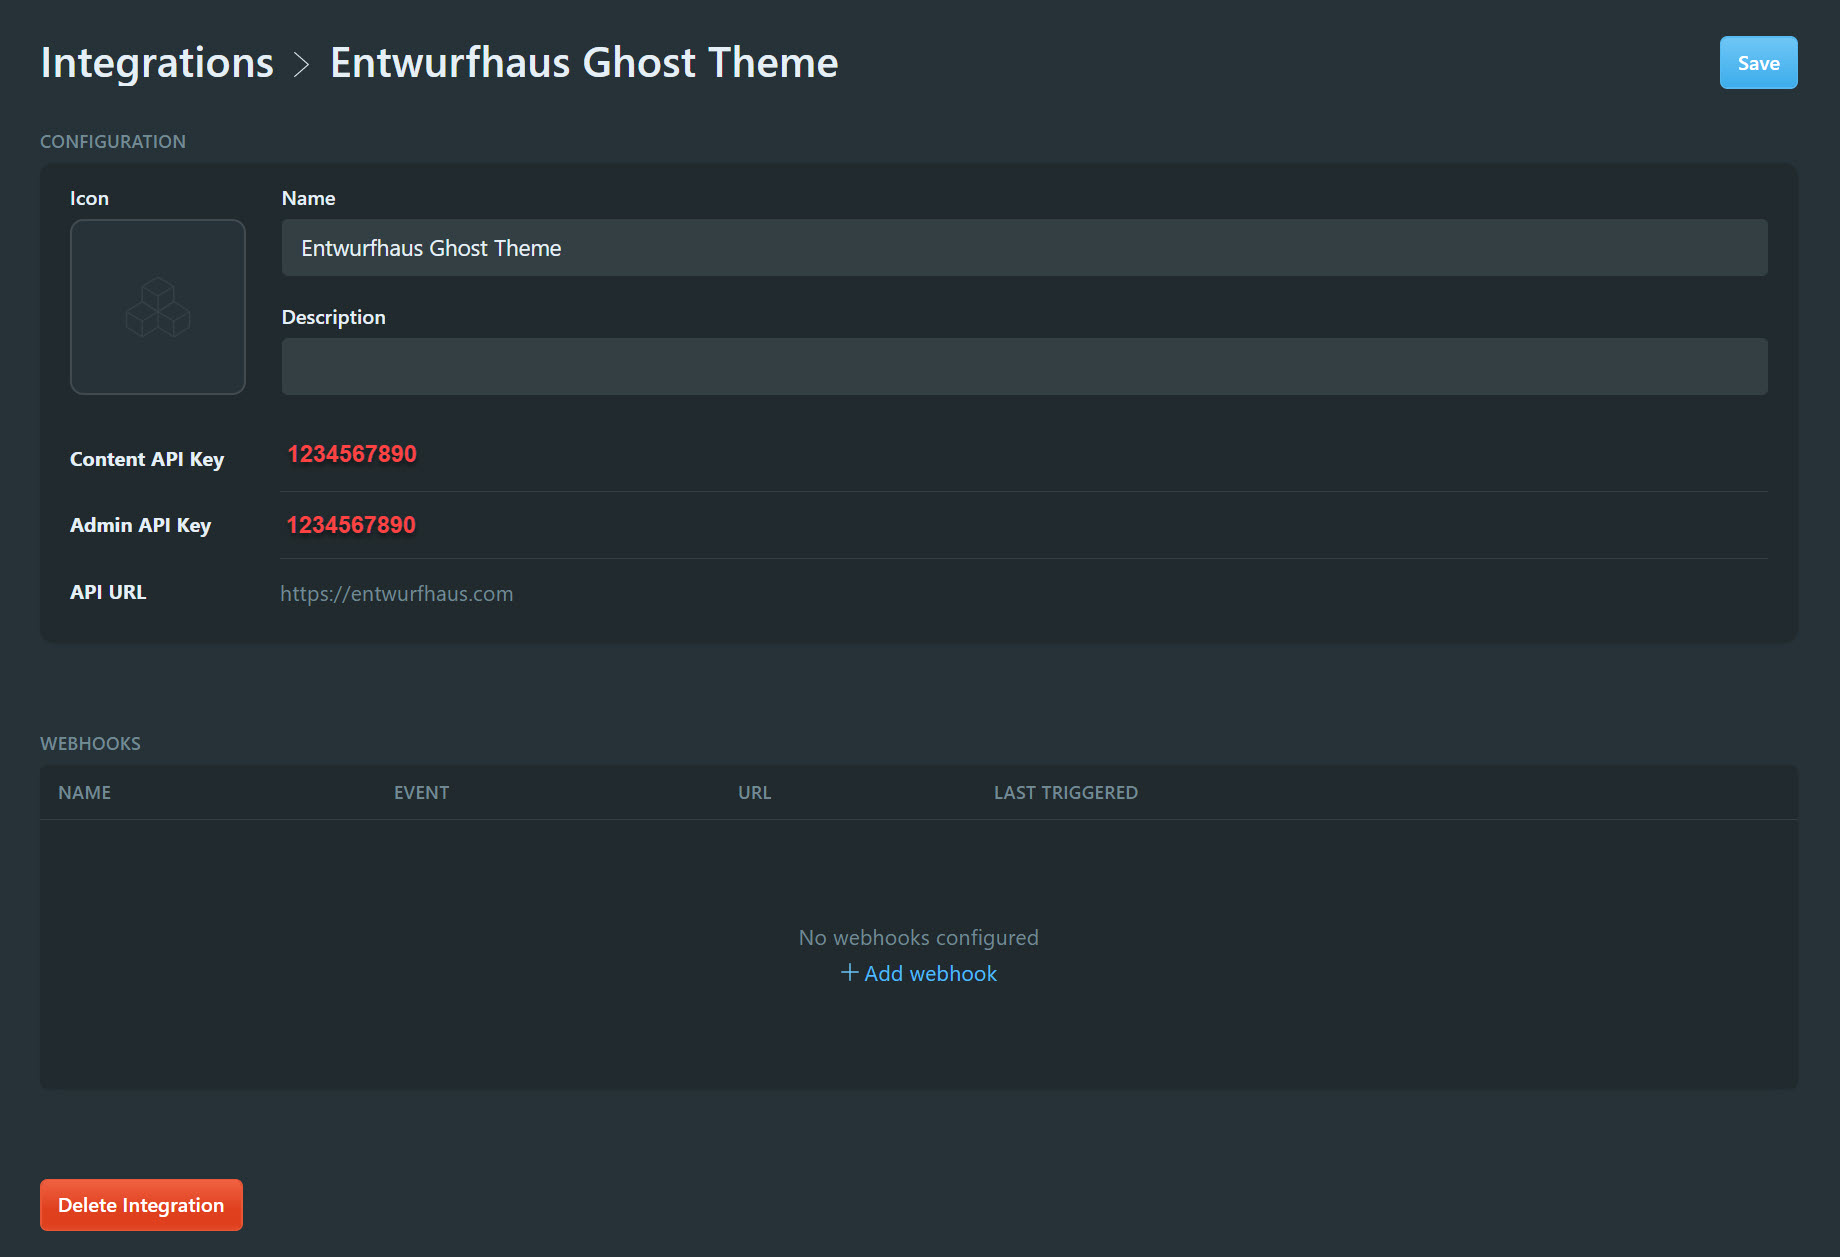1840x1257 pixels.
Task: Click the CONFIGURATION section heading
Action: [113, 142]
